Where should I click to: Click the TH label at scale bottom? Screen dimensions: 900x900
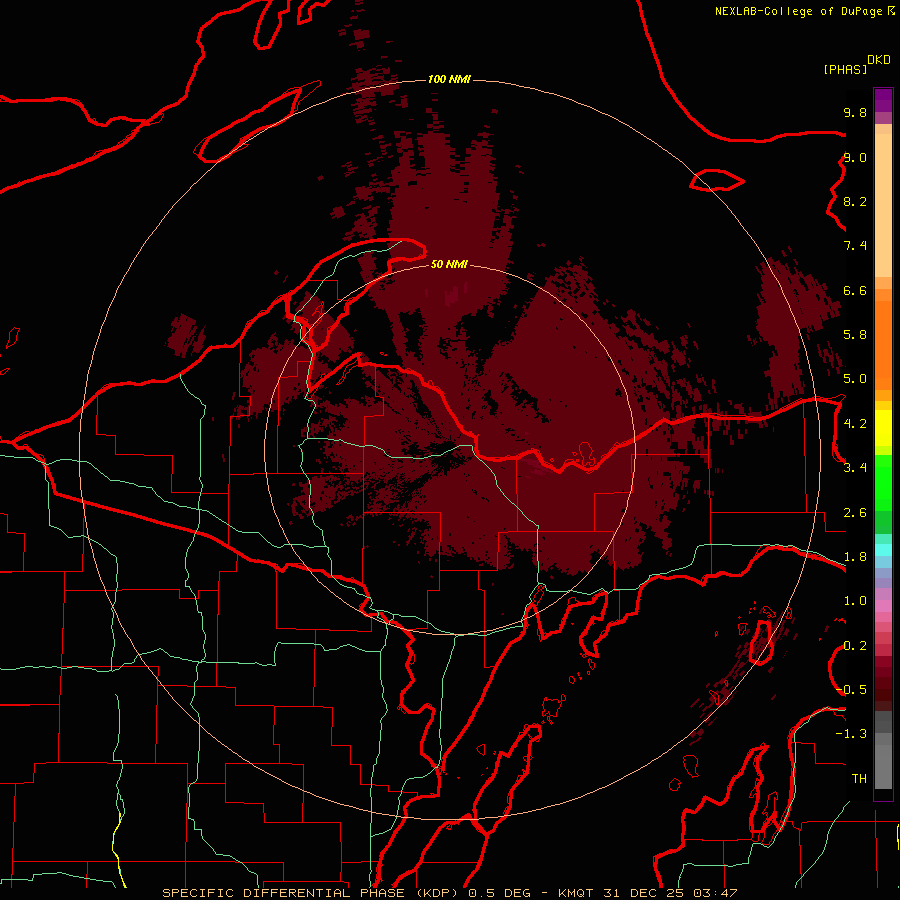pyautogui.click(x=859, y=779)
